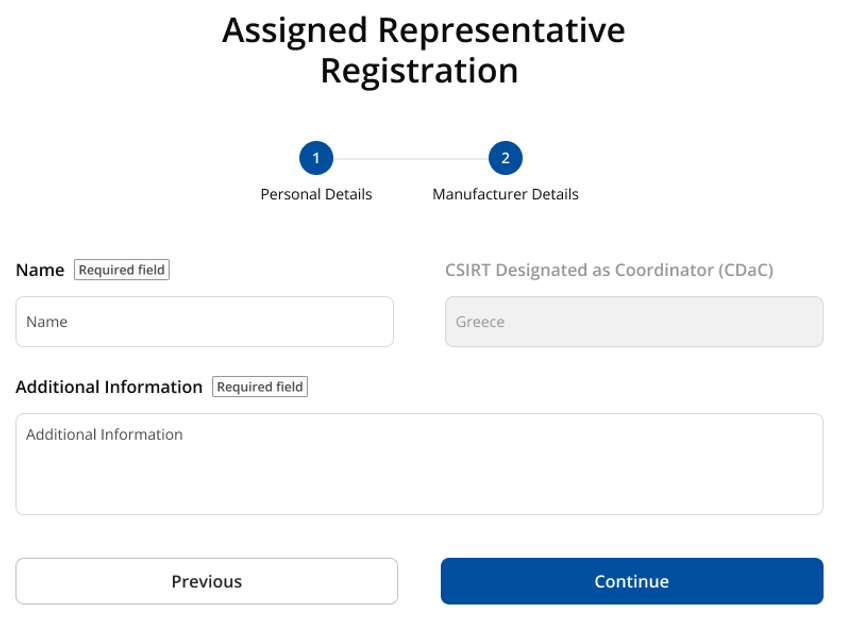Click the Additional Information placeholder text
Viewport: 847px width, 619px height.
pos(104,434)
